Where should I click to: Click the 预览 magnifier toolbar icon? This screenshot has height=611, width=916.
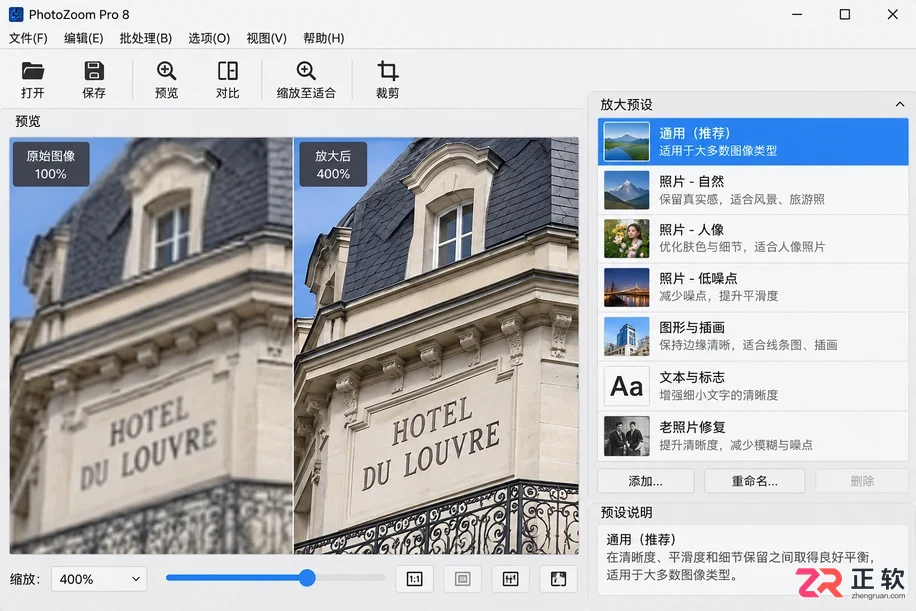tap(166, 71)
